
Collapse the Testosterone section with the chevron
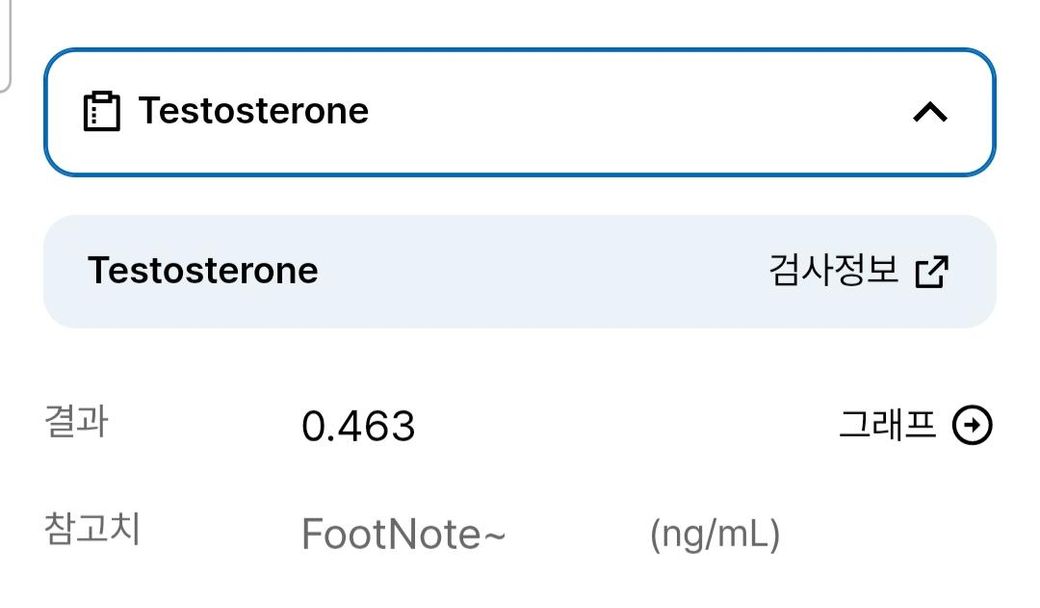930,112
